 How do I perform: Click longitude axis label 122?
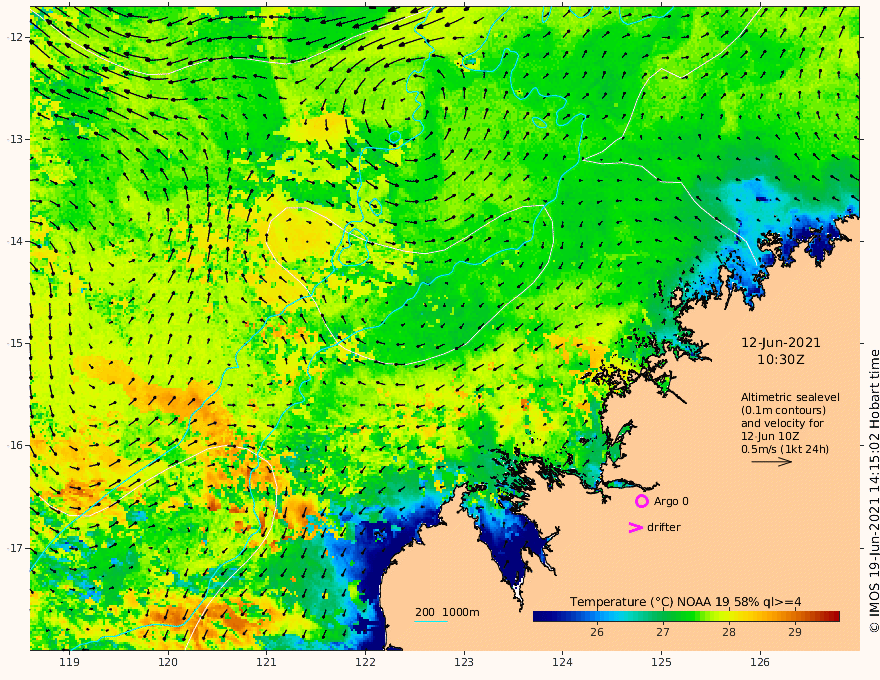click(365, 662)
